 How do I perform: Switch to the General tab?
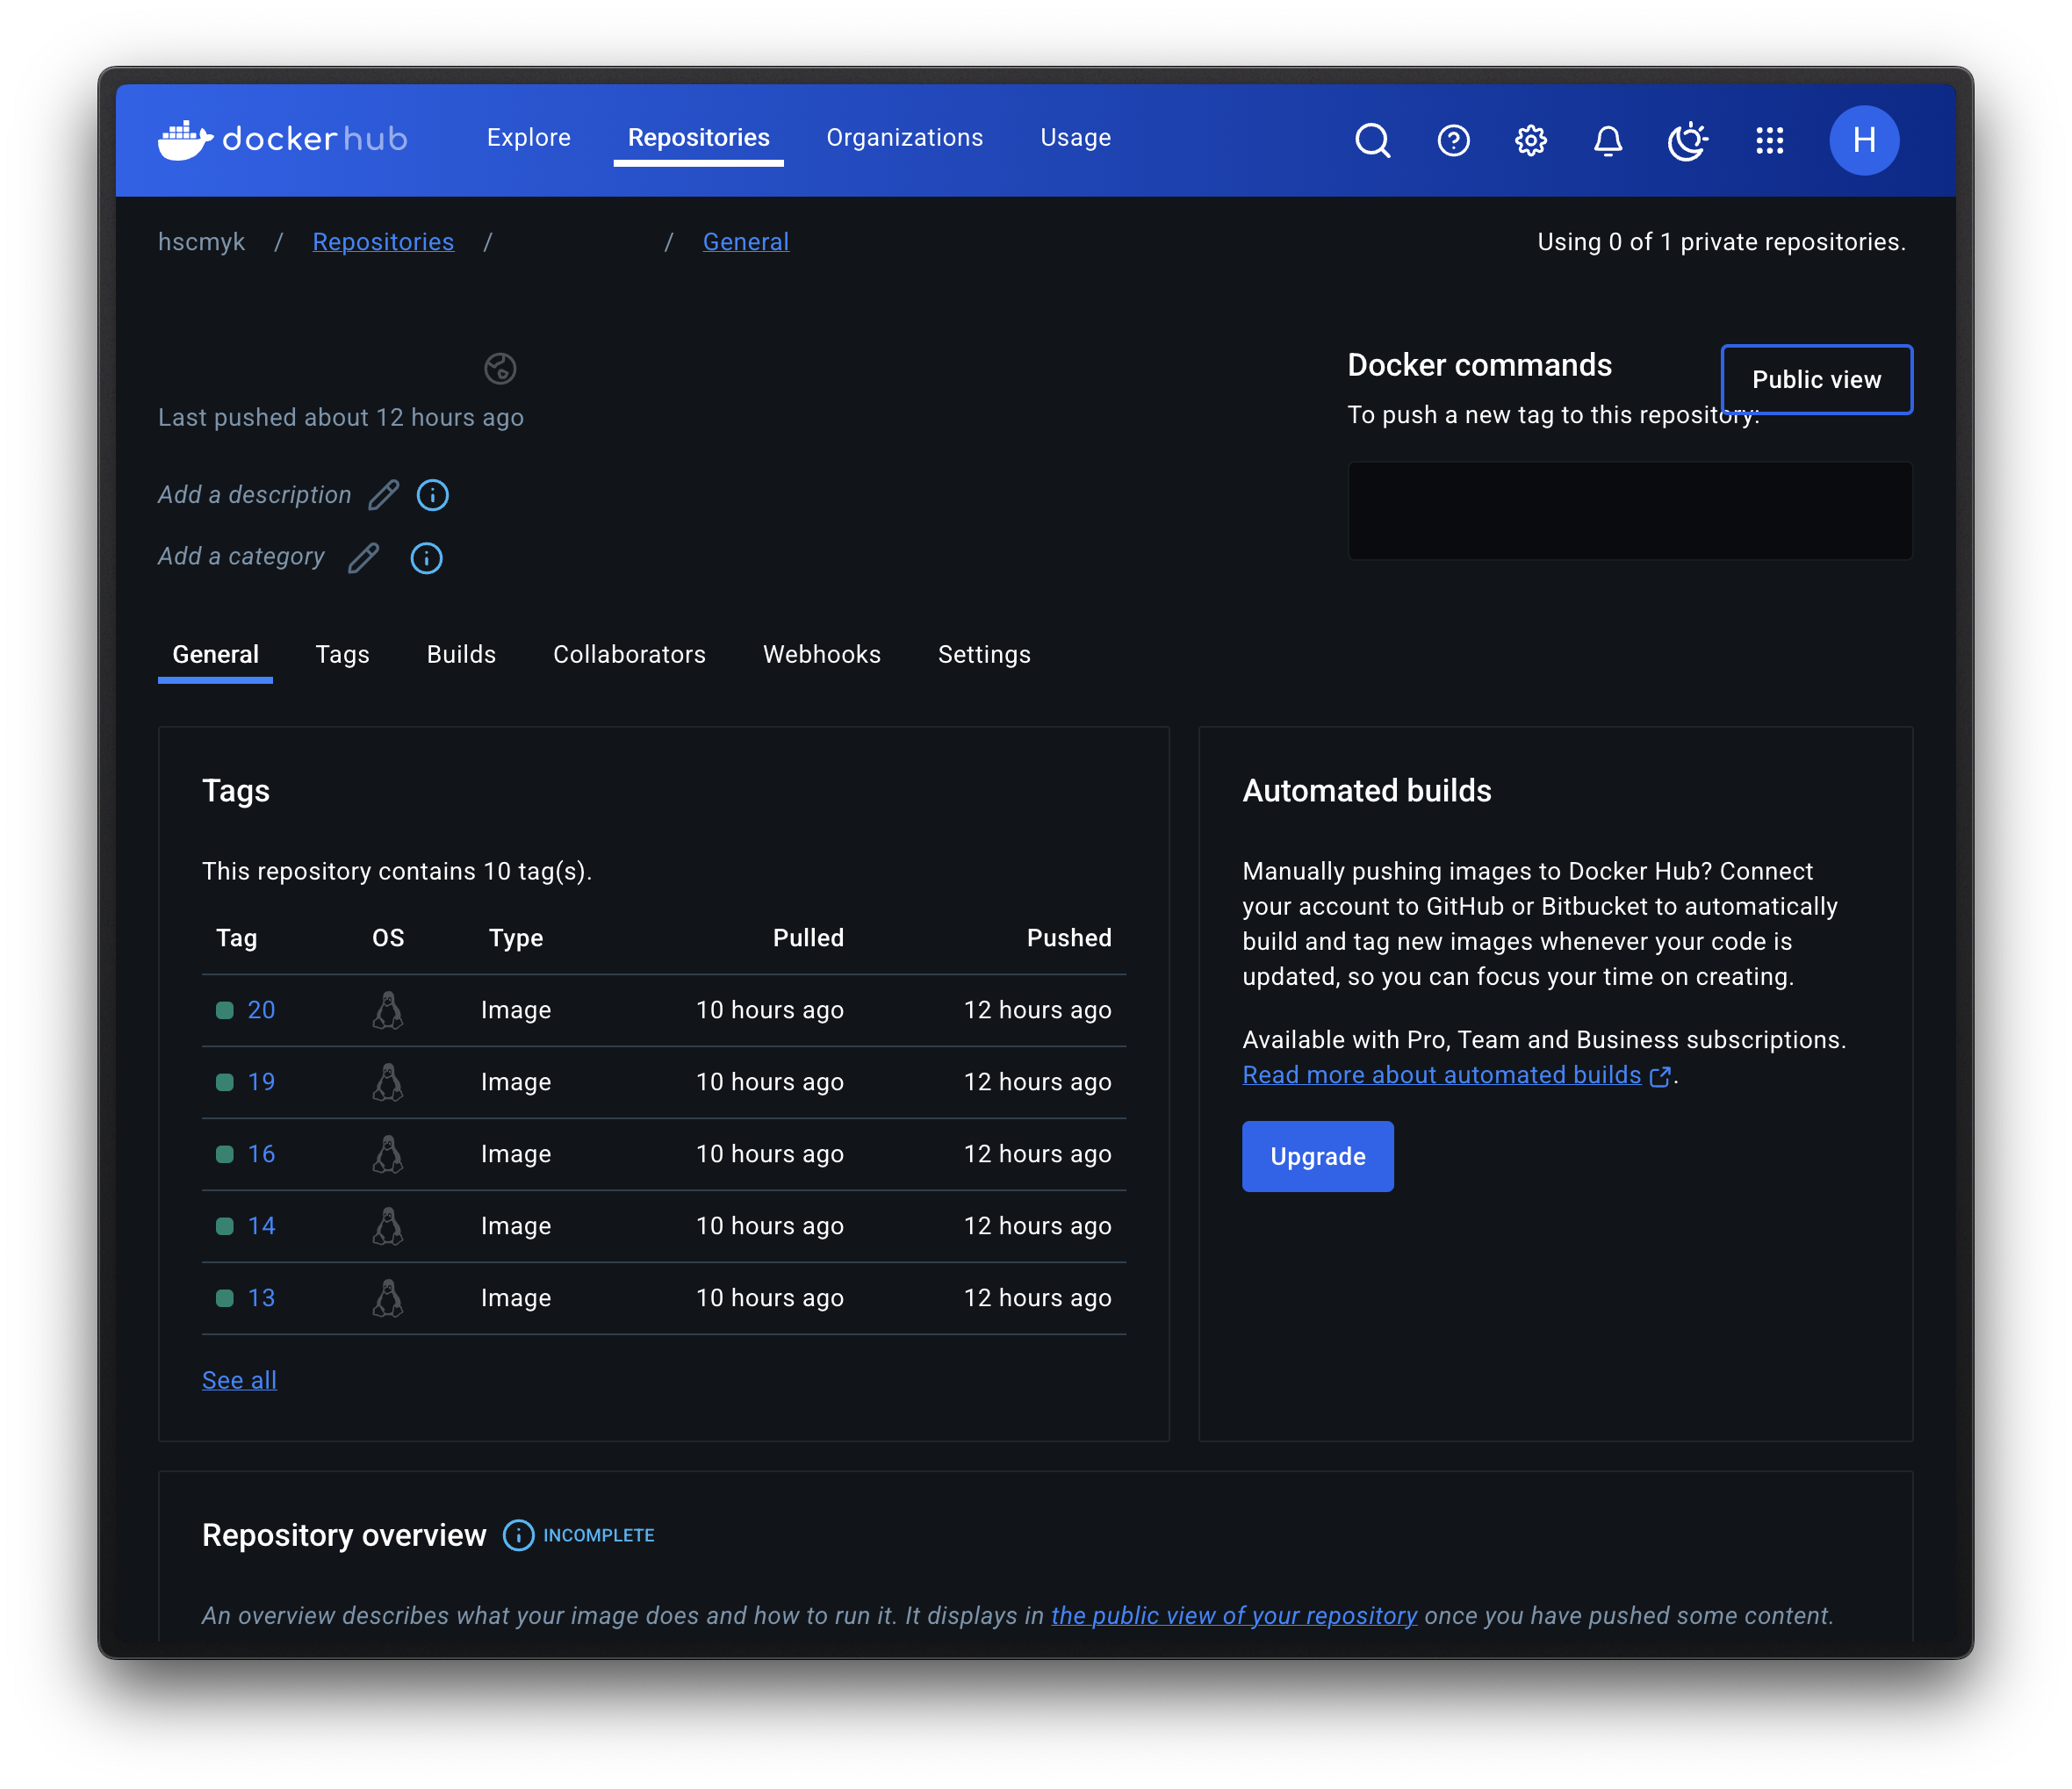(x=216, y=654)
